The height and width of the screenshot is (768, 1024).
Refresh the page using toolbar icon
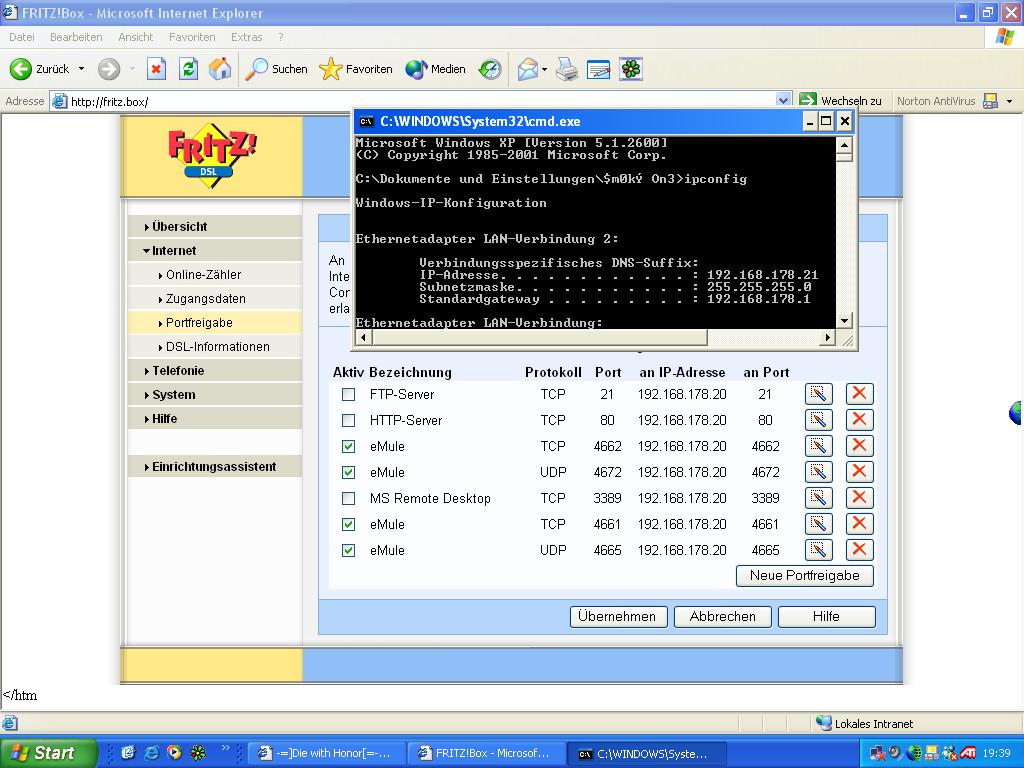click(188, 69)
